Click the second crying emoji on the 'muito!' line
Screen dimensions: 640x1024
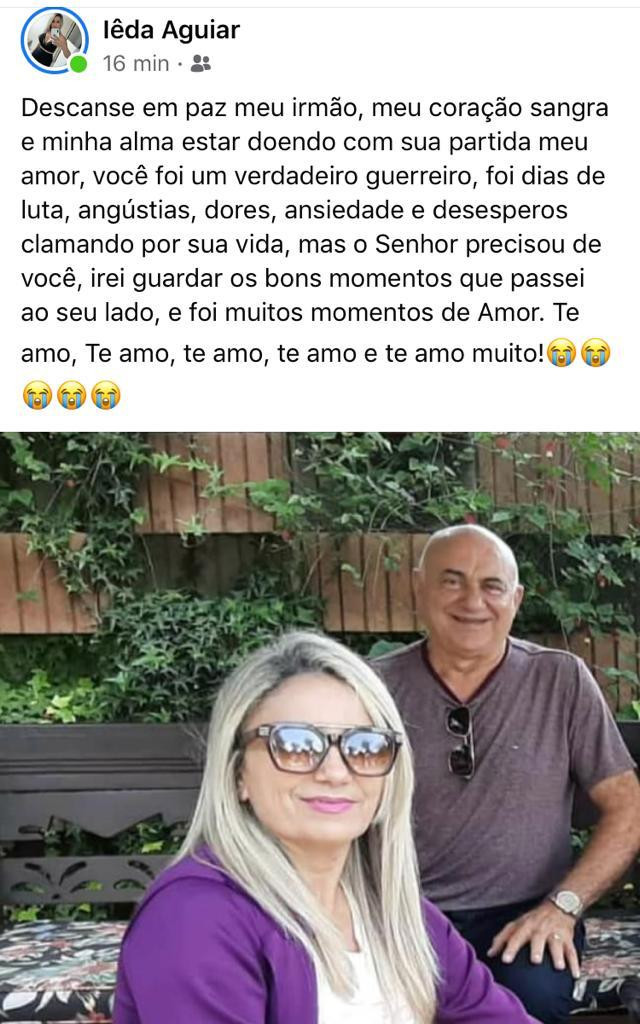(596, 353)
